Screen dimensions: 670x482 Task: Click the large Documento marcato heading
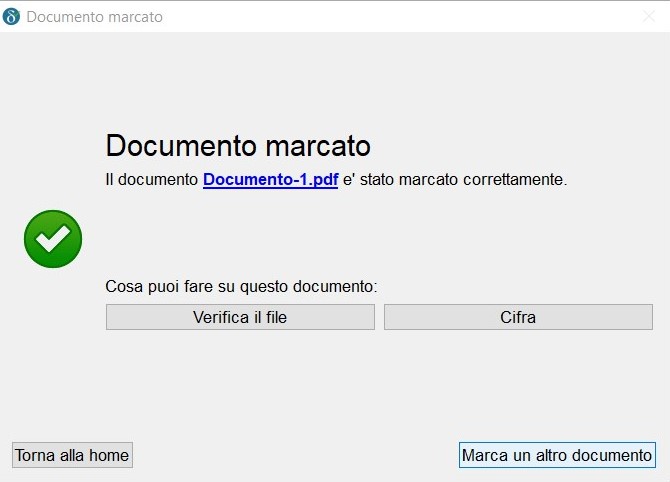click(x=238, y=146)
